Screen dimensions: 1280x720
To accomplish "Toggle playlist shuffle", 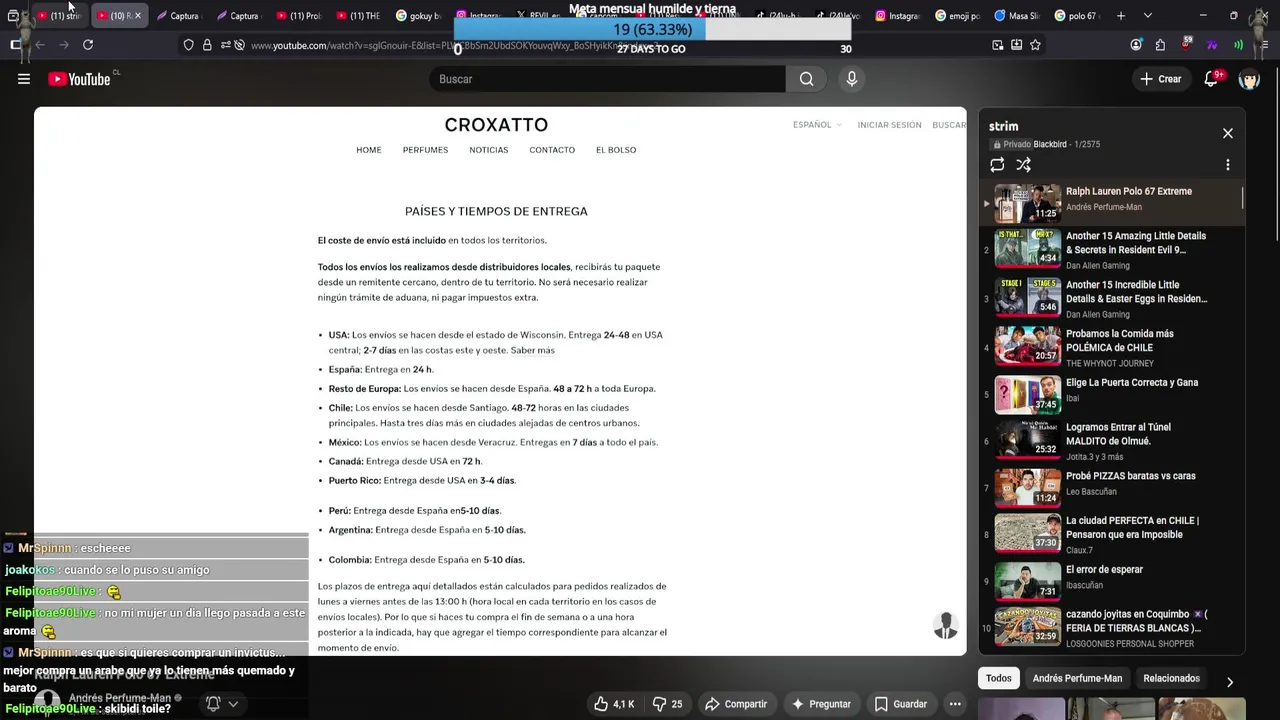I will tap(1023, 165).
